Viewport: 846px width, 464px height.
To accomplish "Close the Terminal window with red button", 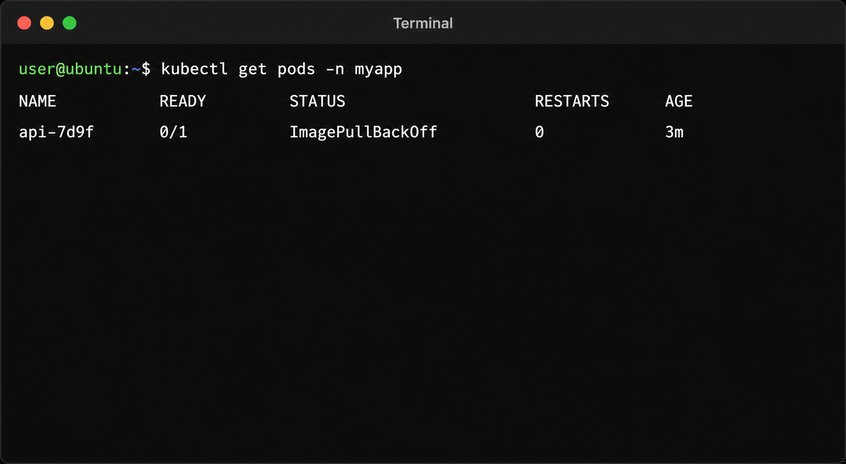I will (x=24, y=23).
